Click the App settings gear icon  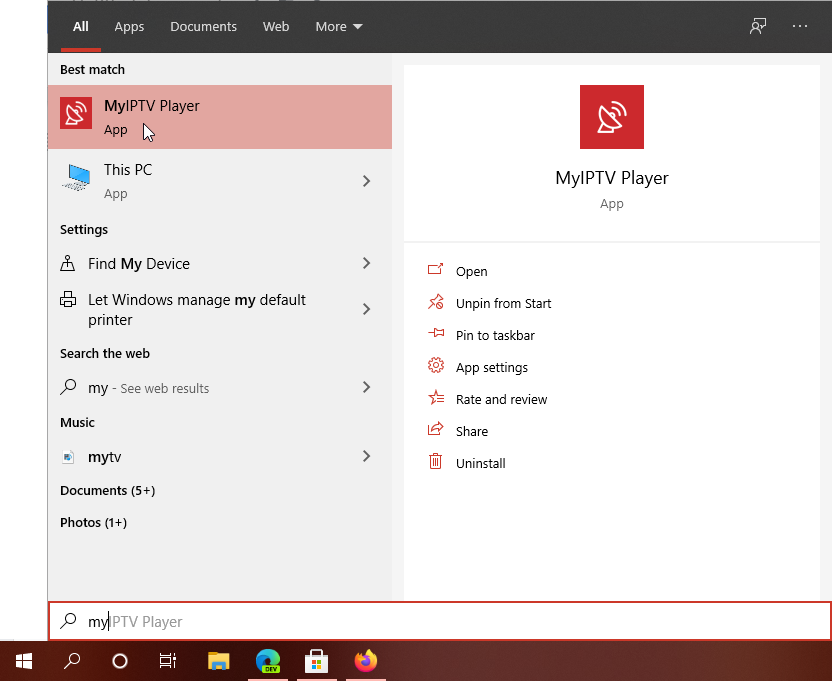point(436,366)
